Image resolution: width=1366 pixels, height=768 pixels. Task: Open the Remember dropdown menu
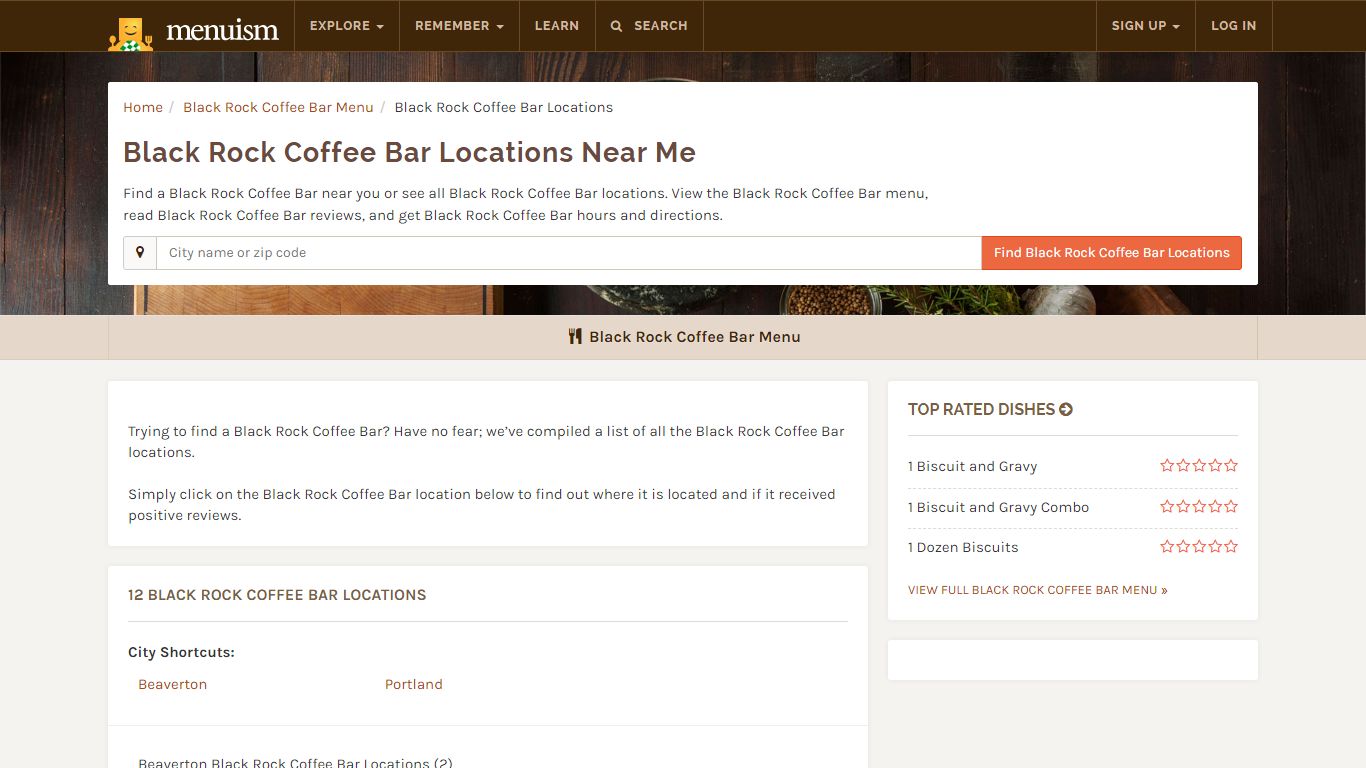[459, 26]
